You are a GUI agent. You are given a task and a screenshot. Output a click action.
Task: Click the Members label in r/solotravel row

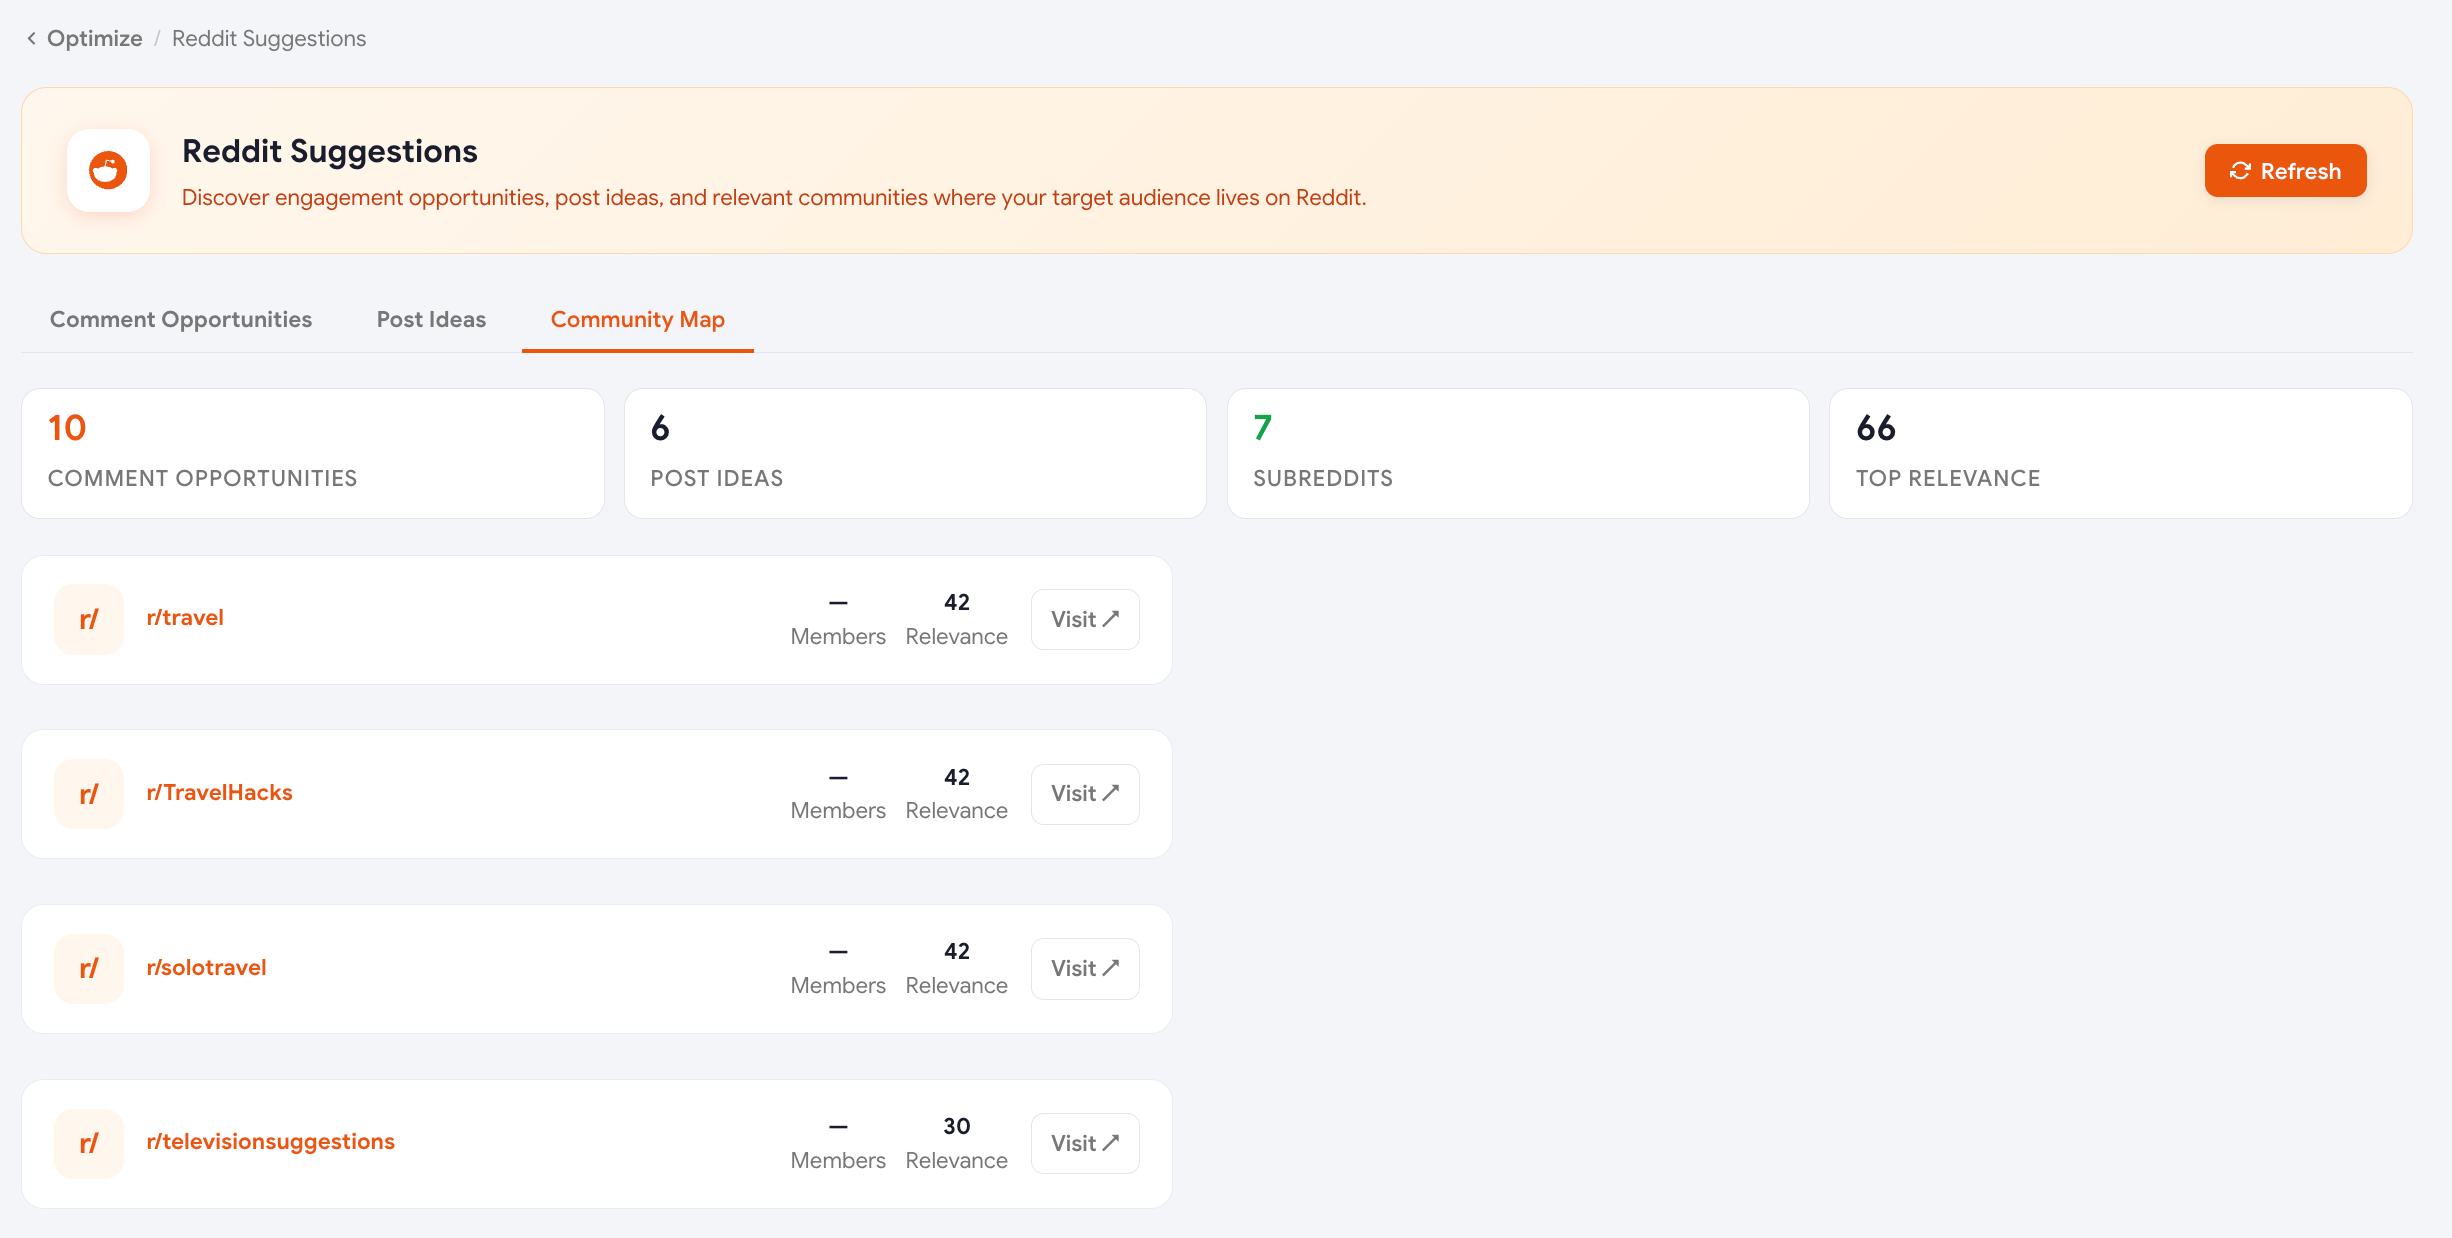(x=838, y=985)
